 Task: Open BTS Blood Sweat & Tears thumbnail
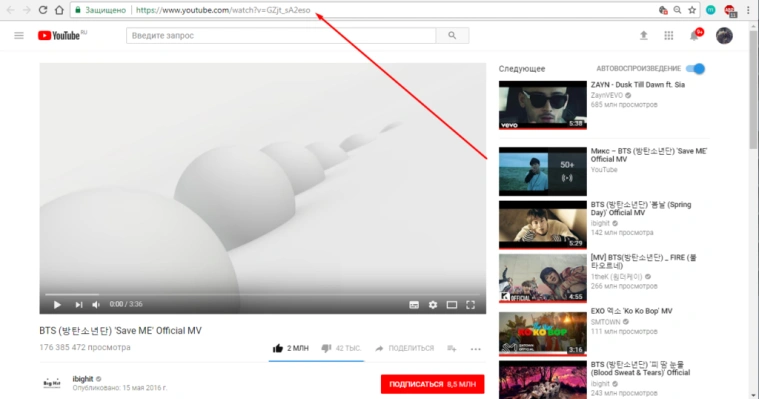click(543, 380)
